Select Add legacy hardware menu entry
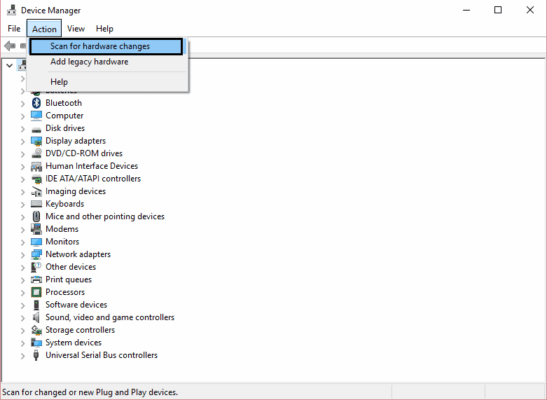Screen dimensions: 547x400 point(89,62)
